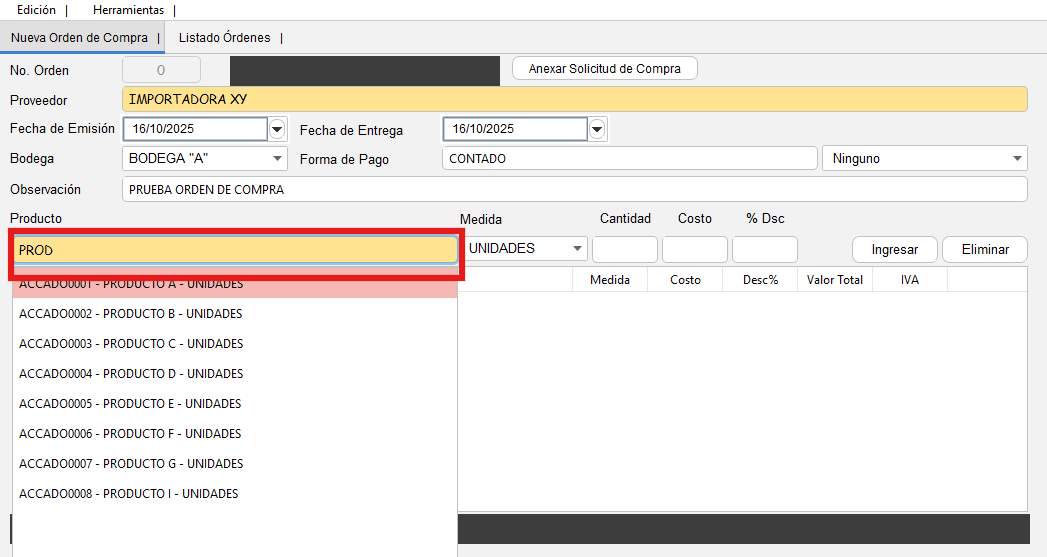1047x557 pixels.
Task: Expand the Bodega dropdown
Action: [277, 159]
